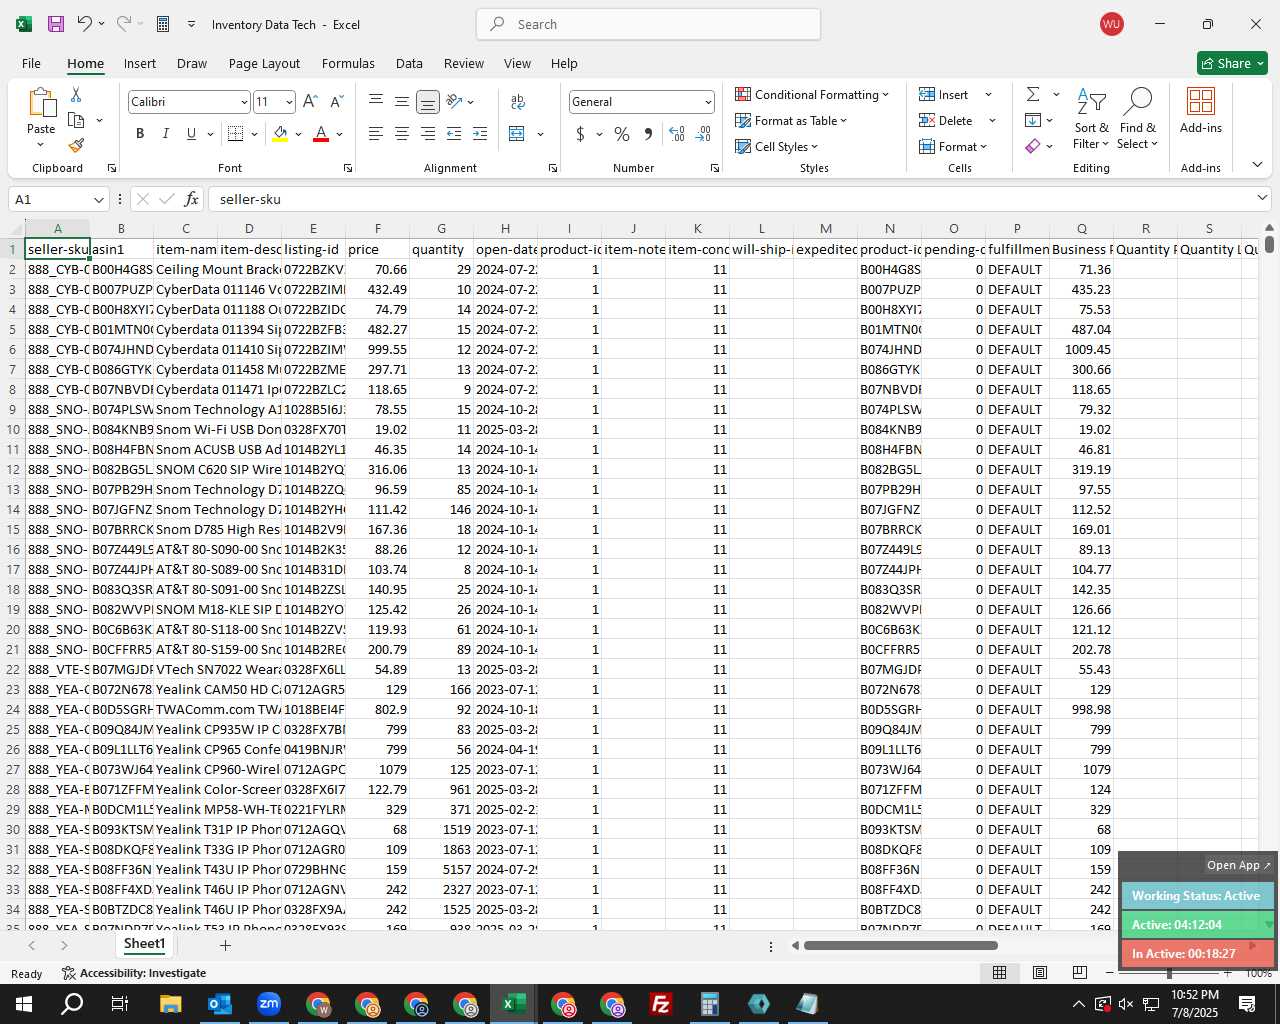Click the Decrease Indent icon
The height and width of the screenshot is (1024, 1280).
tap(454, 134)
